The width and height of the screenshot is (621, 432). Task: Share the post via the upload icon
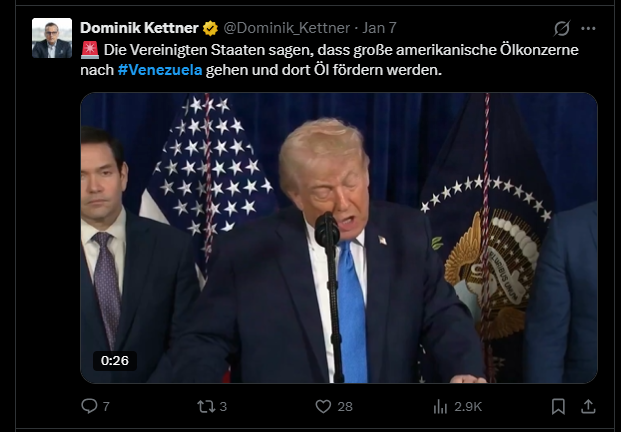click(589, 407)
